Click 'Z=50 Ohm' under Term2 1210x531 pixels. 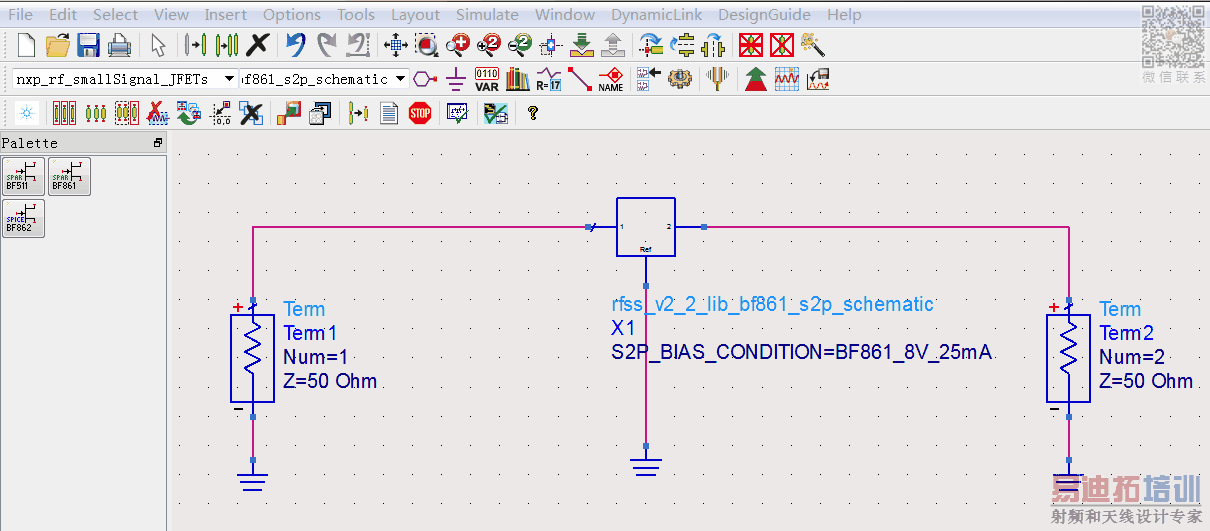click(x=1147, y=381)
